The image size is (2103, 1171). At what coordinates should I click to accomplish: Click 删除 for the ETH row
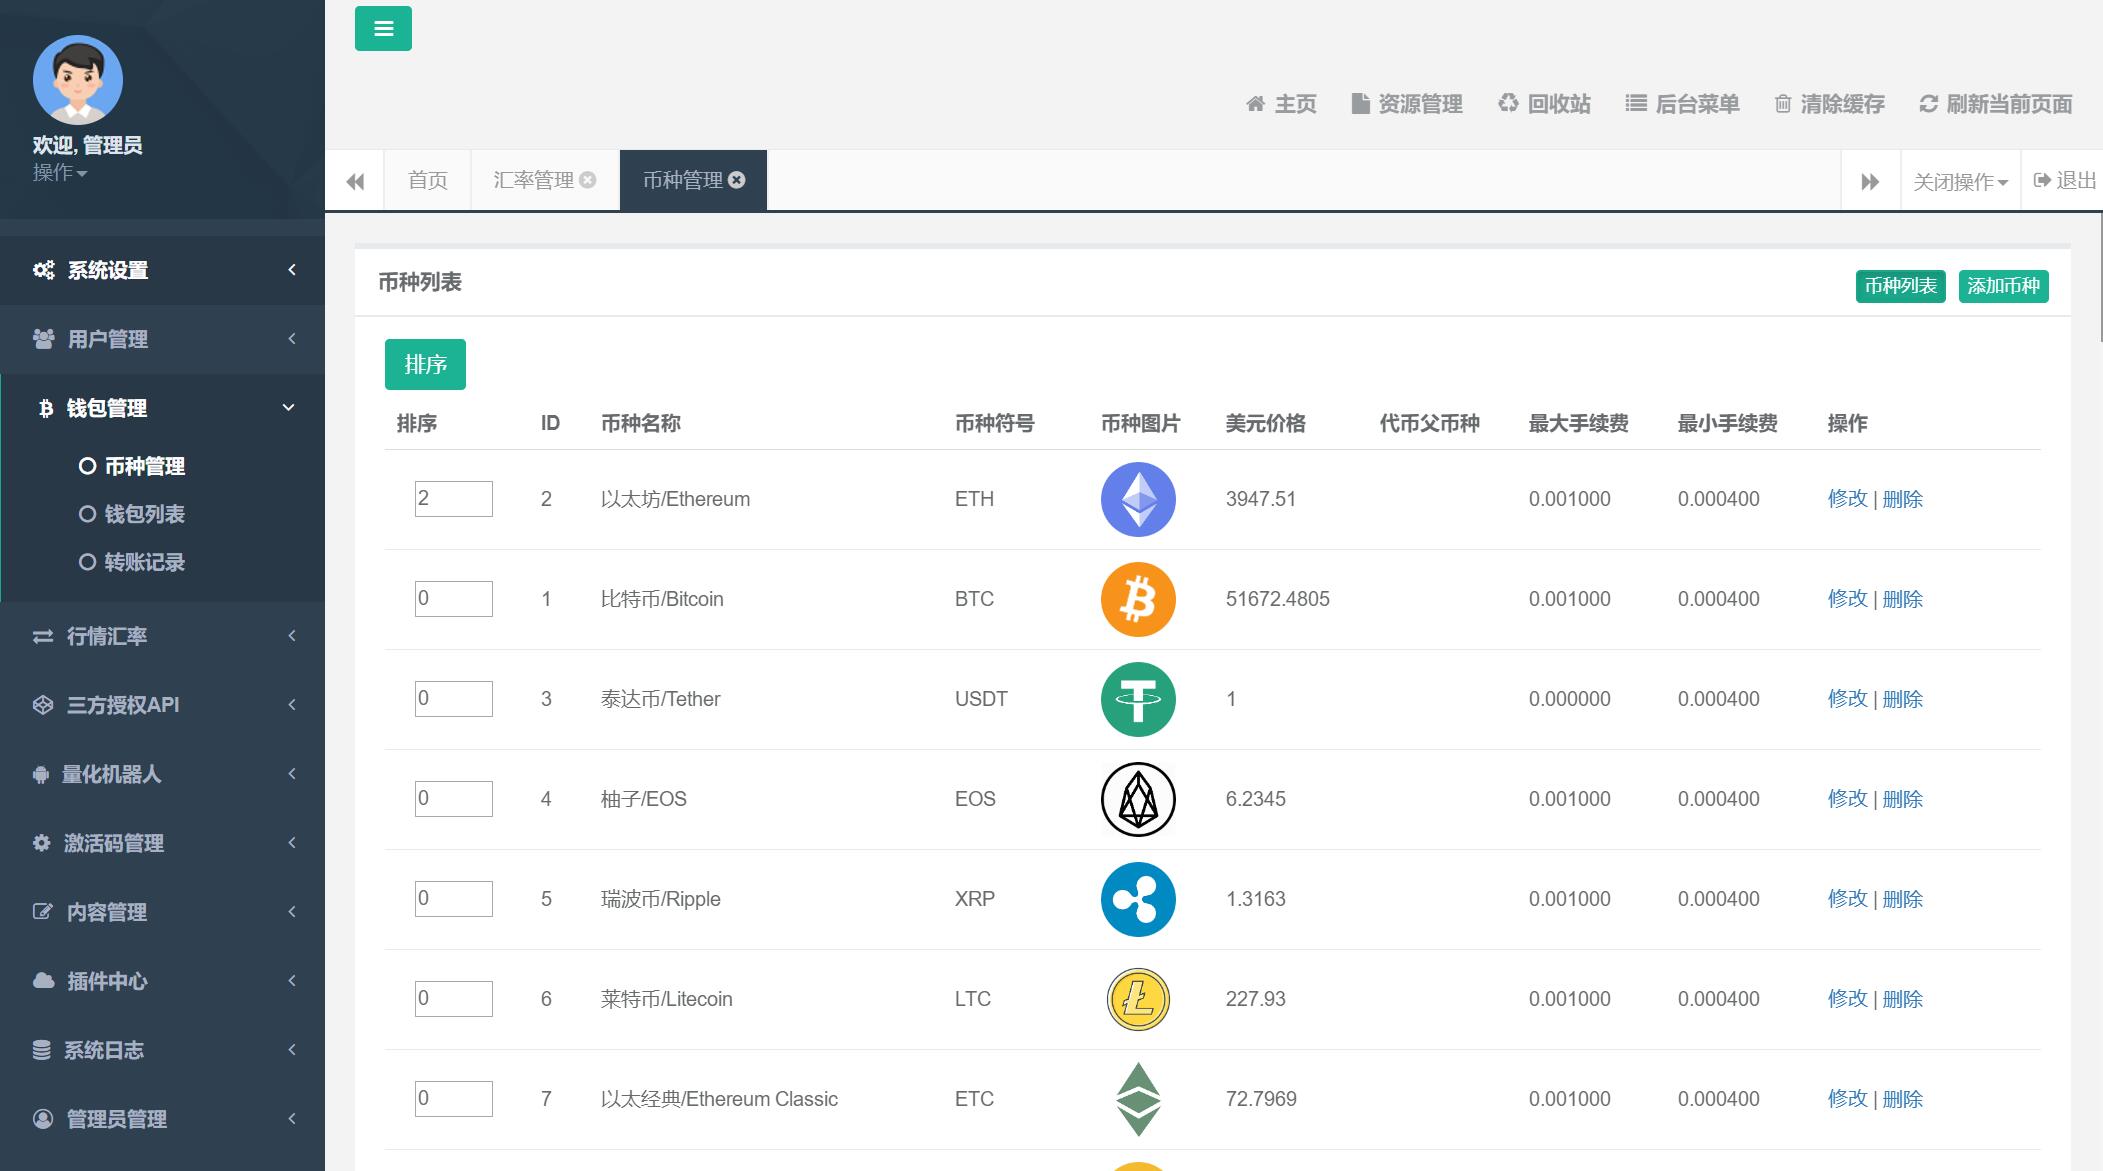(x=1902, y=499)
